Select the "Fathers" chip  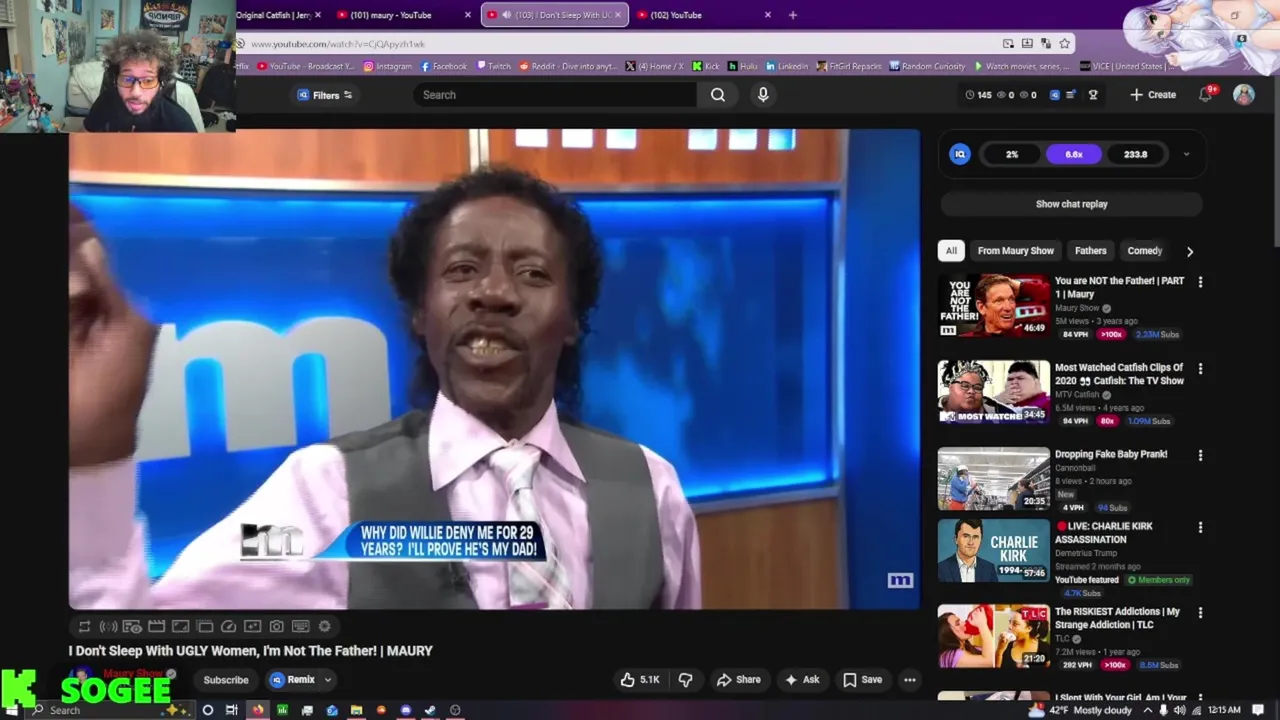click(x=1090, y=251)
